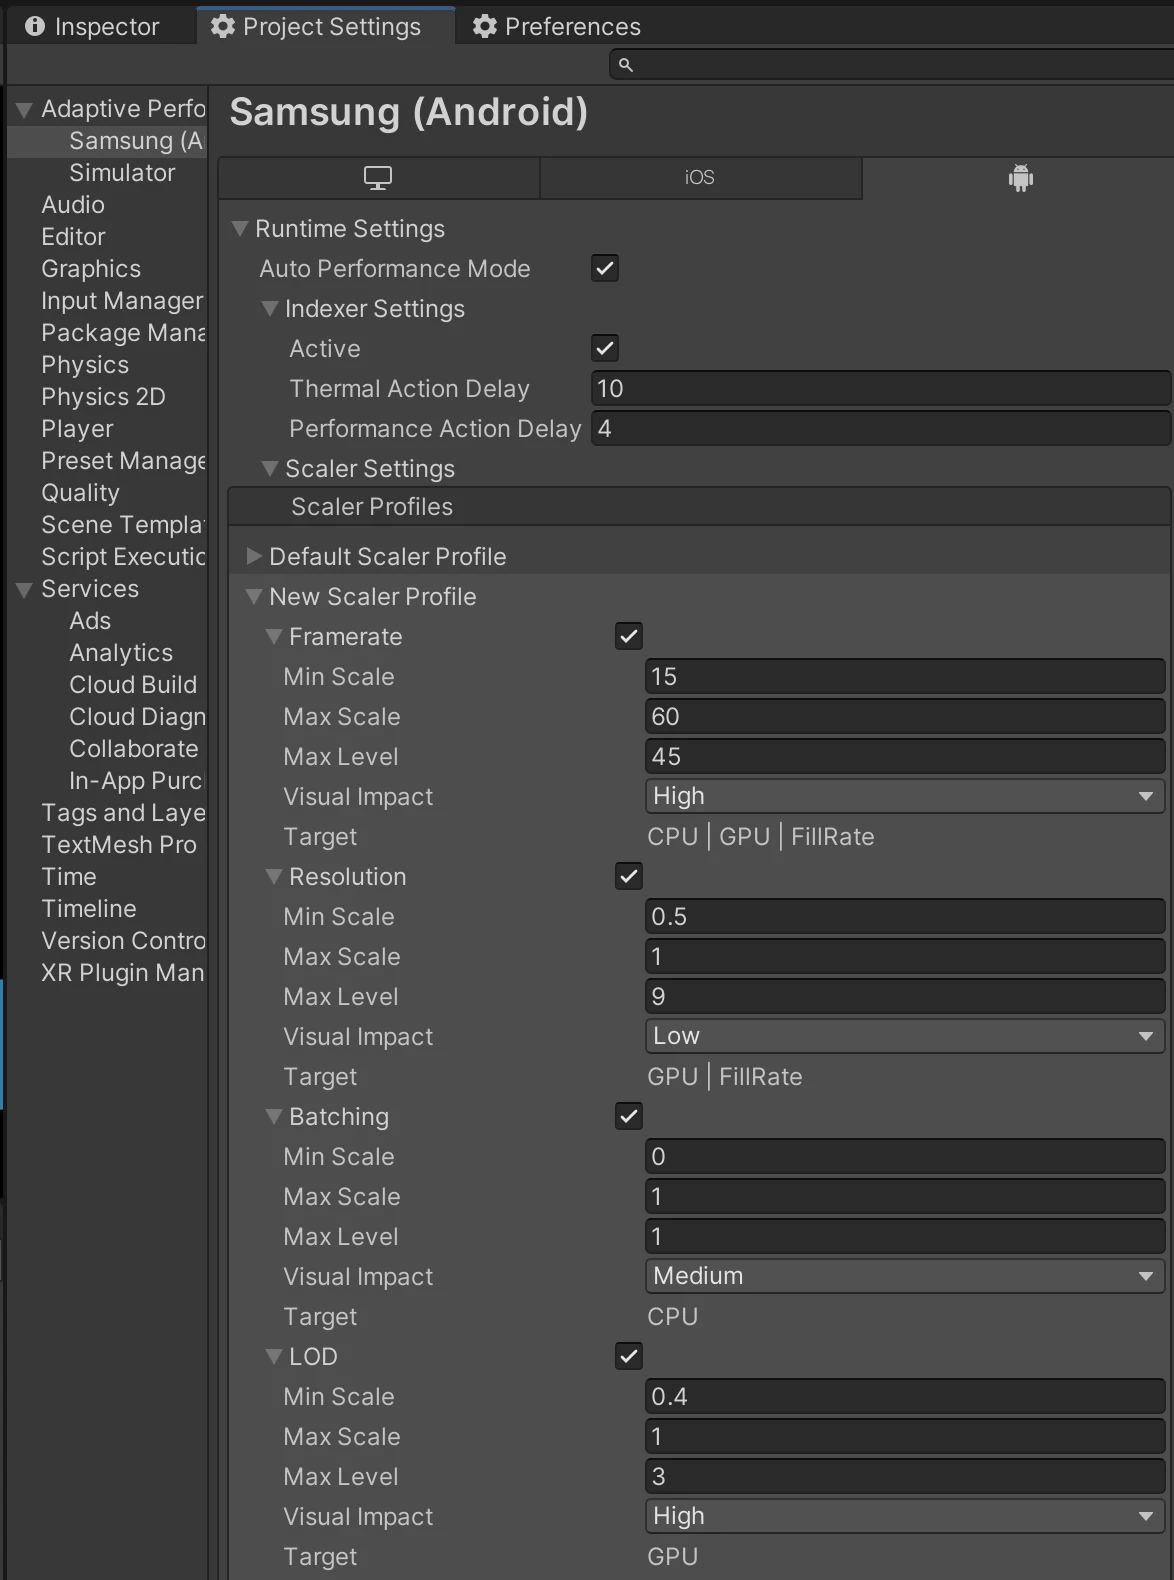Select the standalone desktop monitor tab icon
Viewport: 1174px width, 1580px height.
[377, 178]
